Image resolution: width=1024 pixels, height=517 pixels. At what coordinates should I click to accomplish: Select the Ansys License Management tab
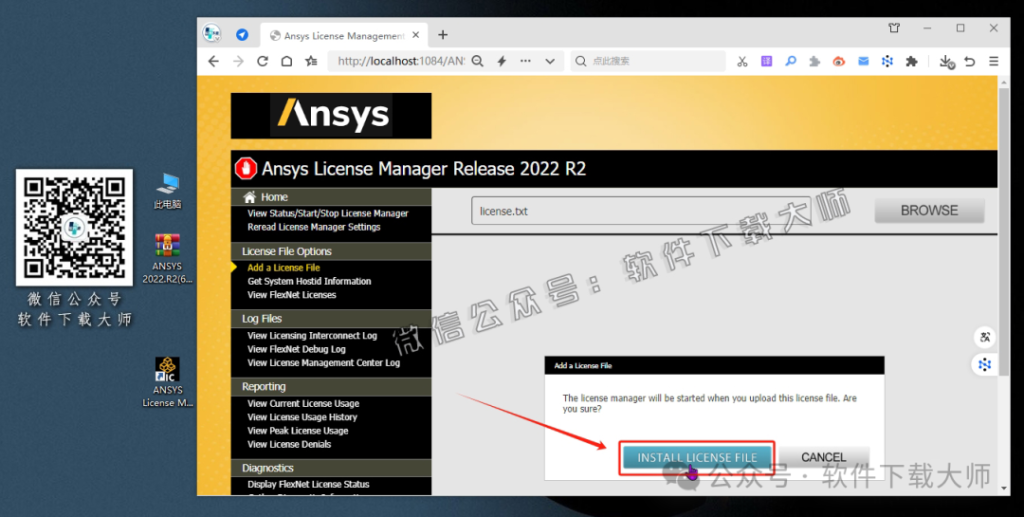point(344,35)
